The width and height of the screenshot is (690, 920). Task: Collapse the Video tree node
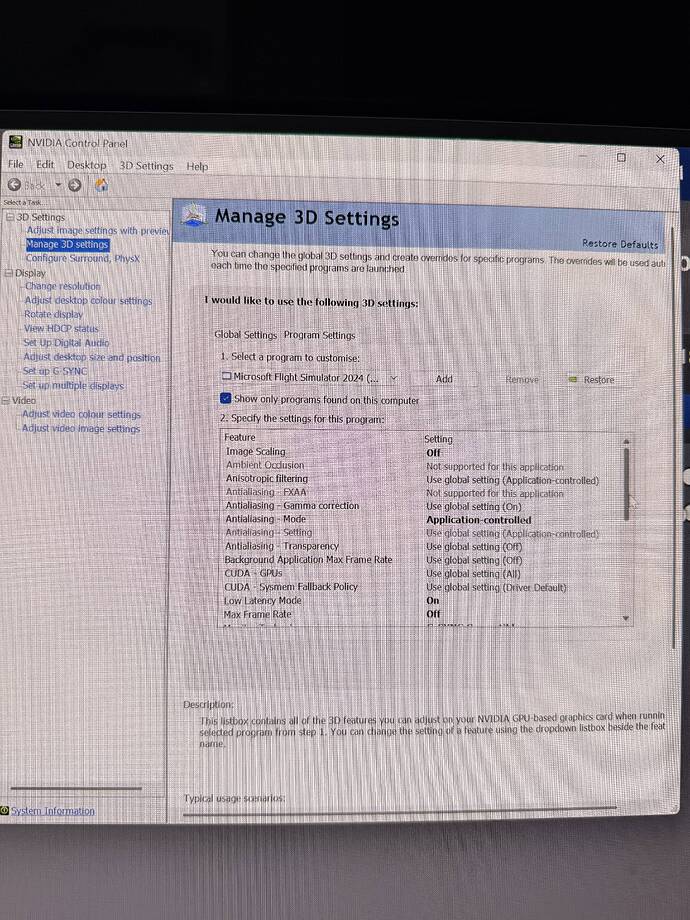6,400
